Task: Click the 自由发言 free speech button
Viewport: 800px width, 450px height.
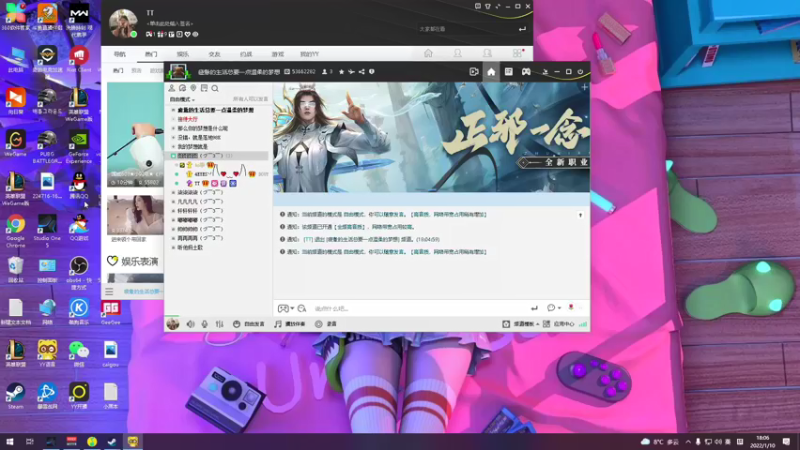Action: 249,324
